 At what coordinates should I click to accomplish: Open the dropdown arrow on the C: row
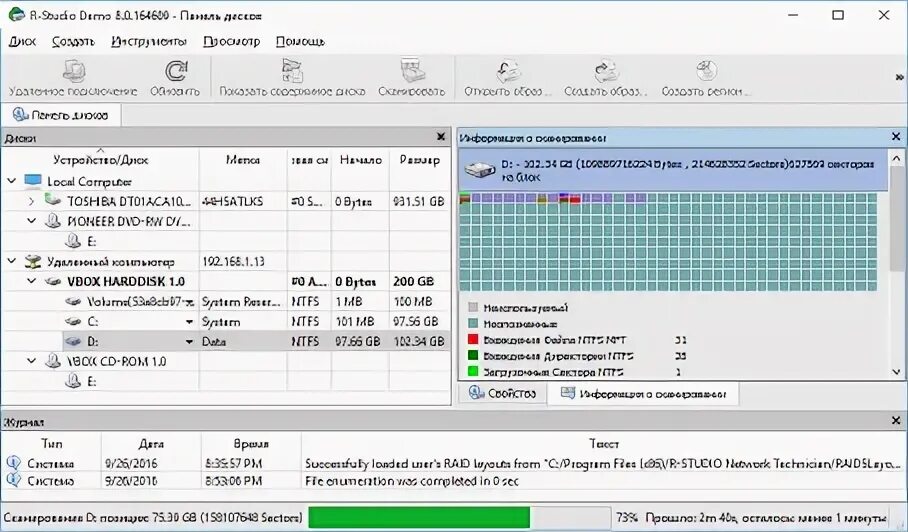[x=189, y=322]
